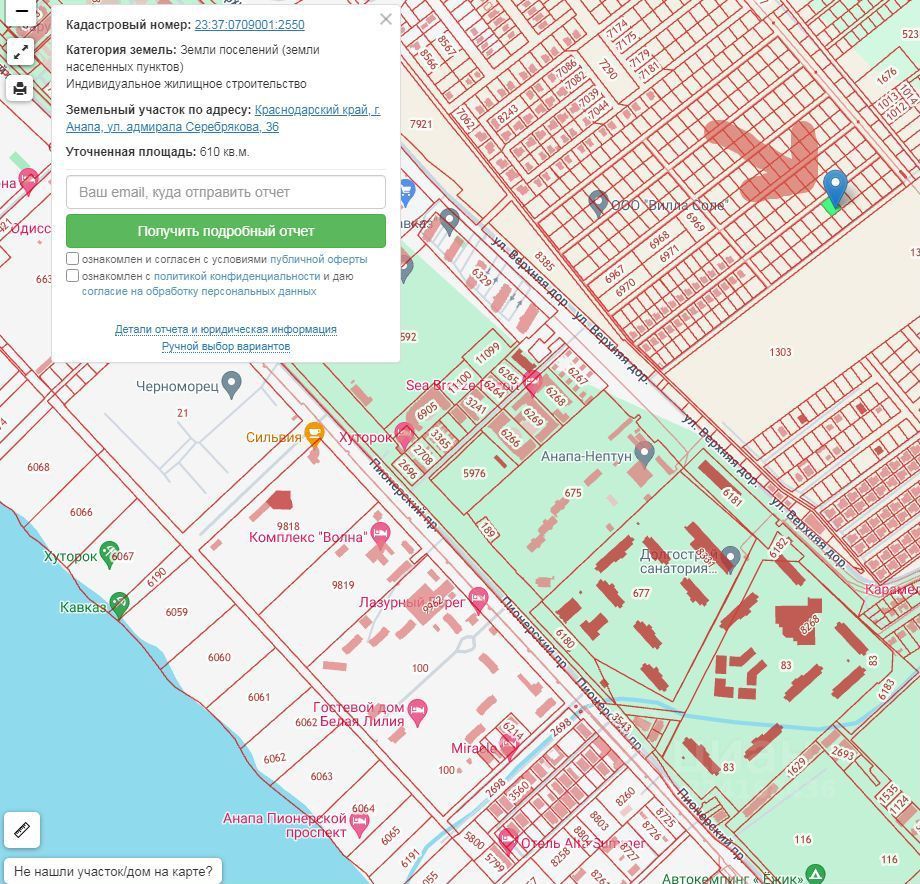The image size is (920, 884).
Task: Click the Долгострой санатория map pin
Action: point(730,558)
